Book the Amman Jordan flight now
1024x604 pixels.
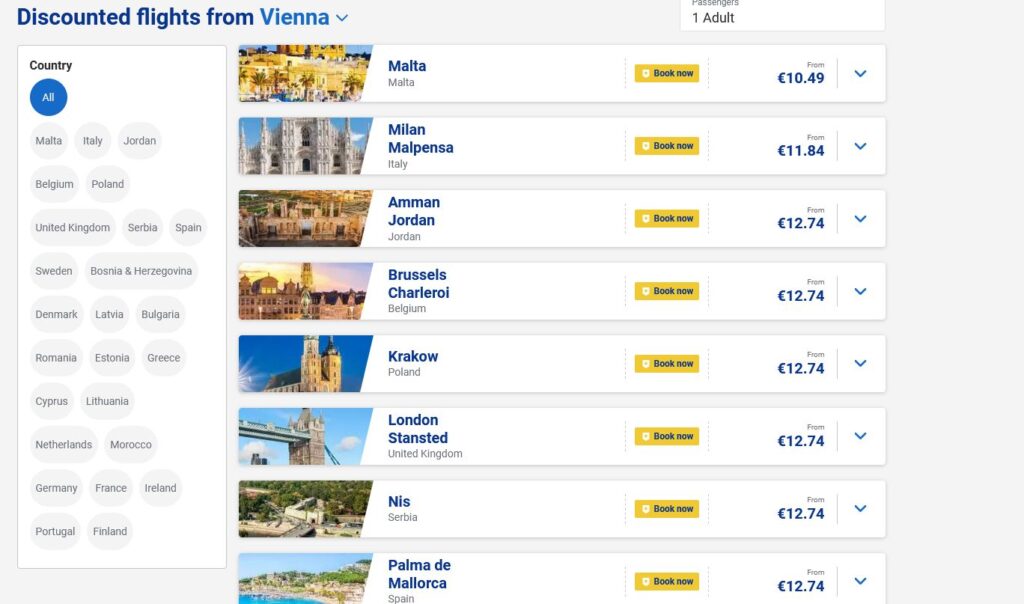click(x=667, y=219)
